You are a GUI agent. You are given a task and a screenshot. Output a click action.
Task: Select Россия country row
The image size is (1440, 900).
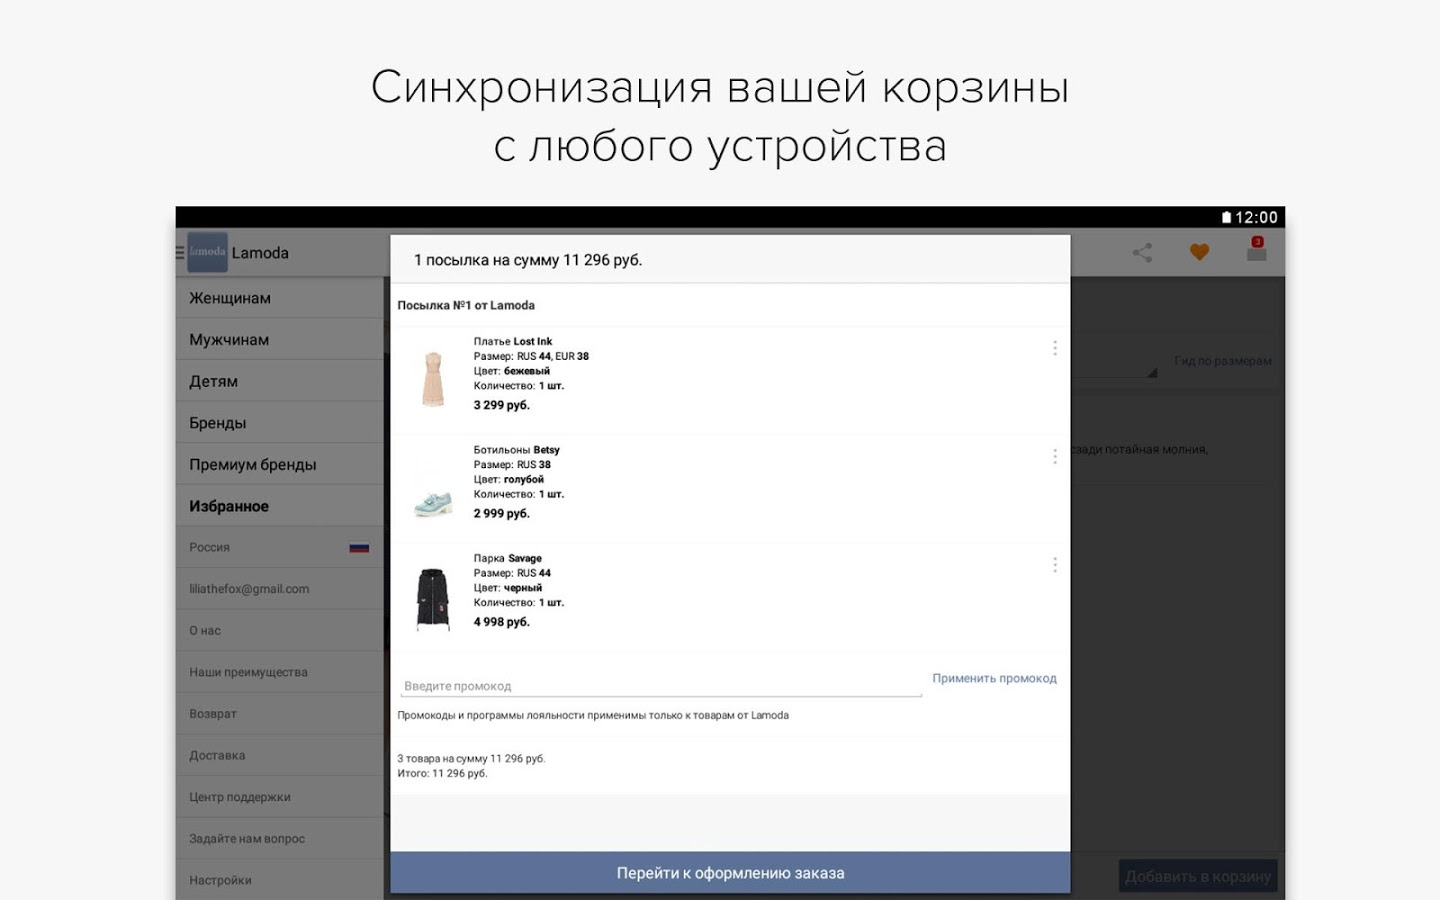coord(280,548)
